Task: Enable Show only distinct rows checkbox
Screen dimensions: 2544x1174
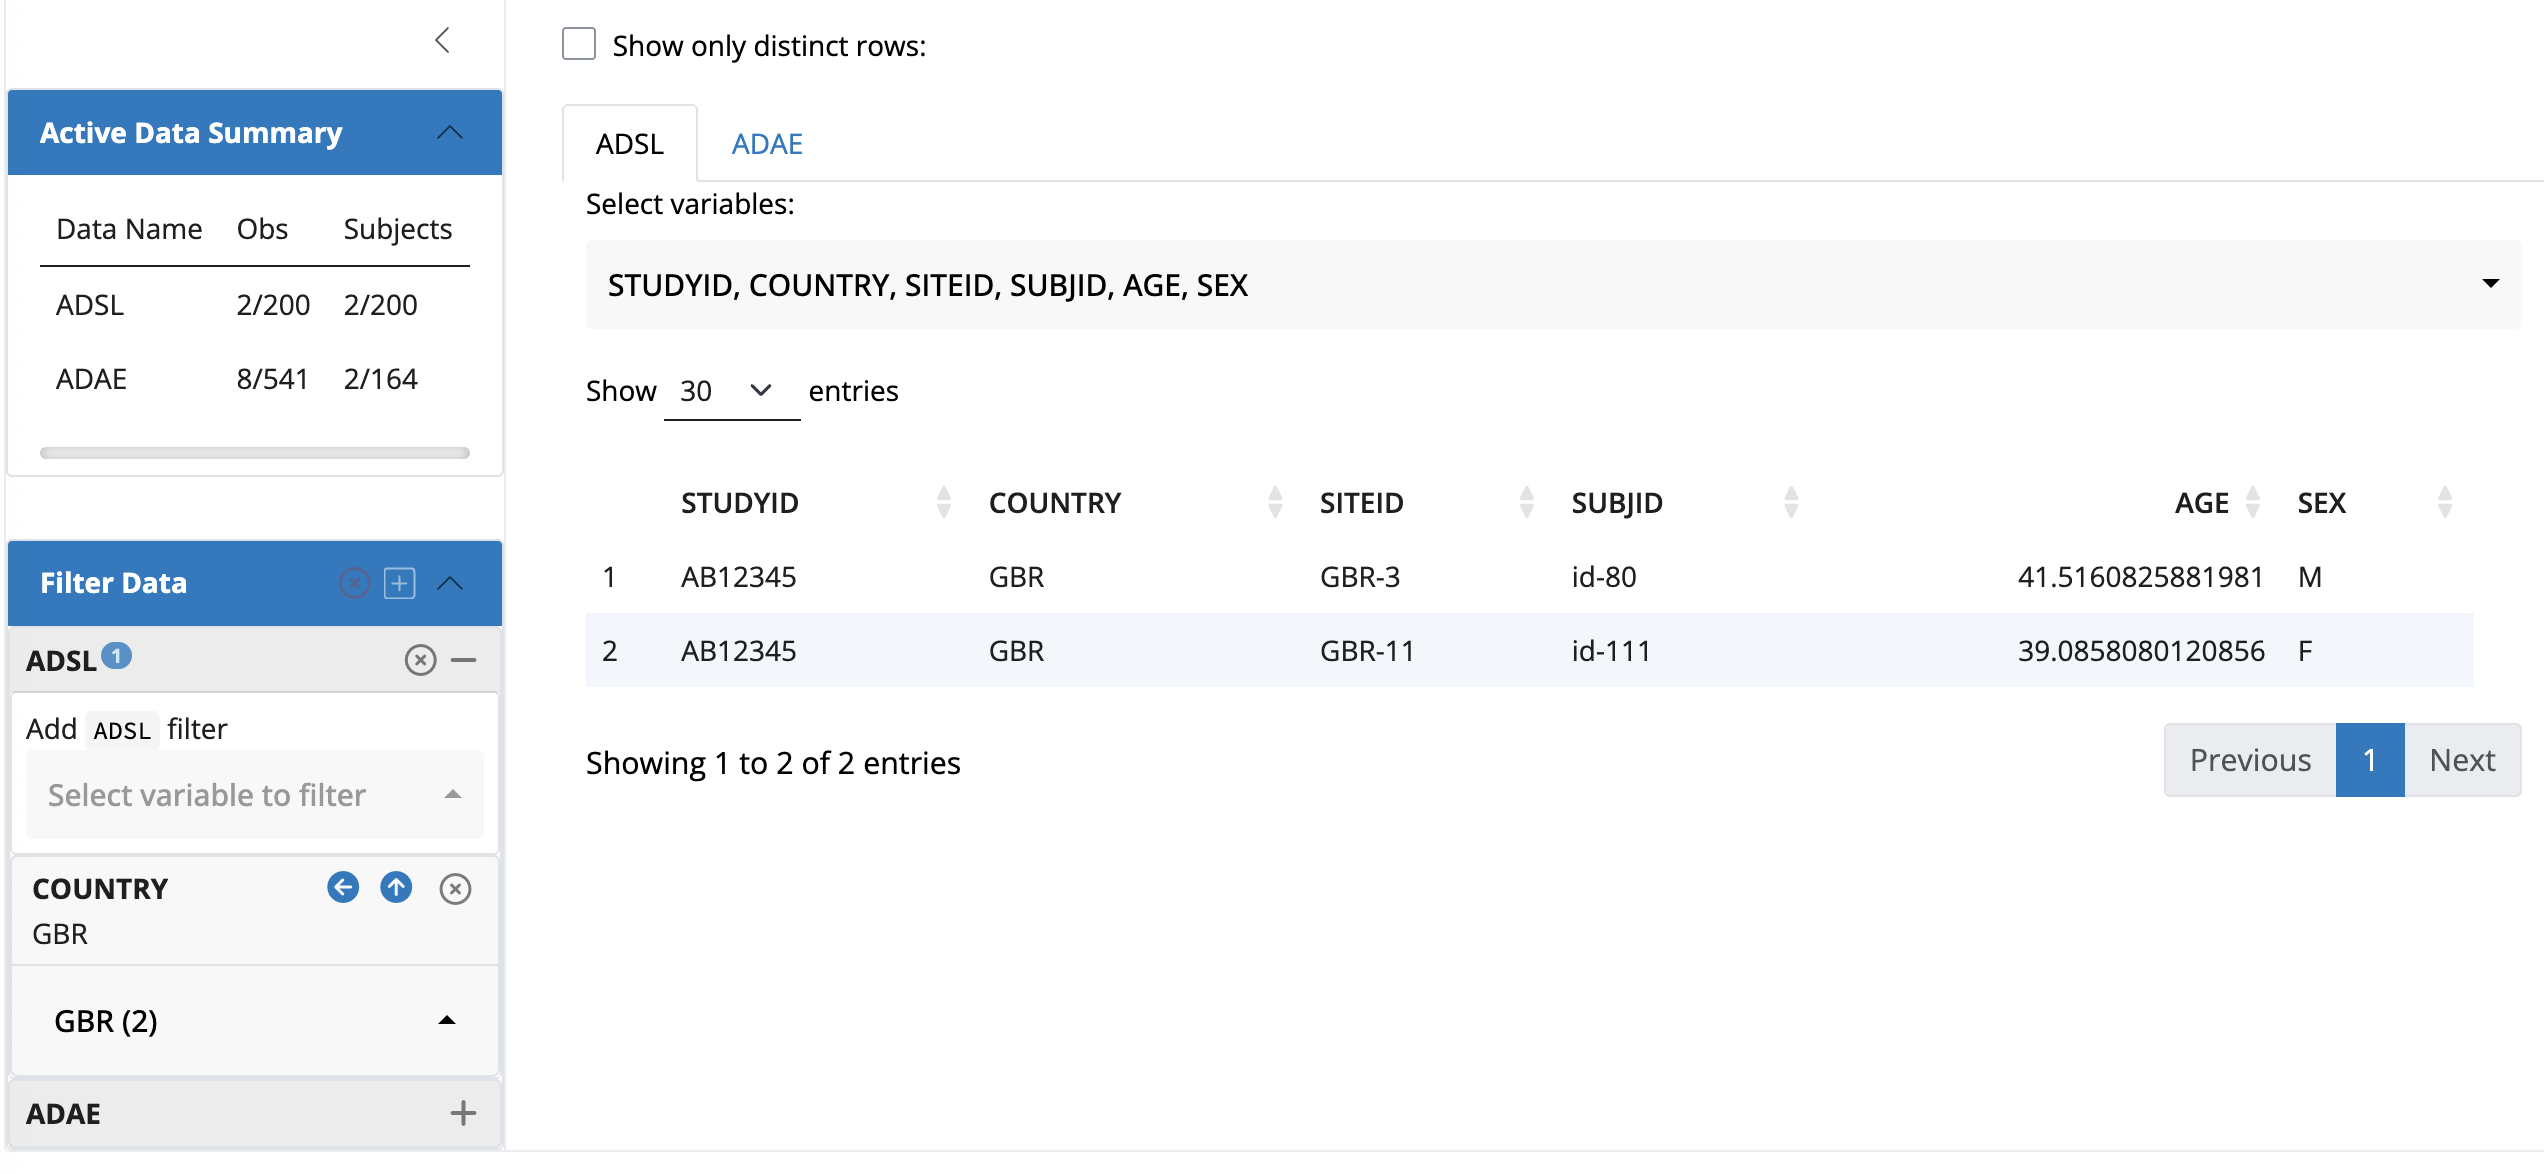Action: 579,45
